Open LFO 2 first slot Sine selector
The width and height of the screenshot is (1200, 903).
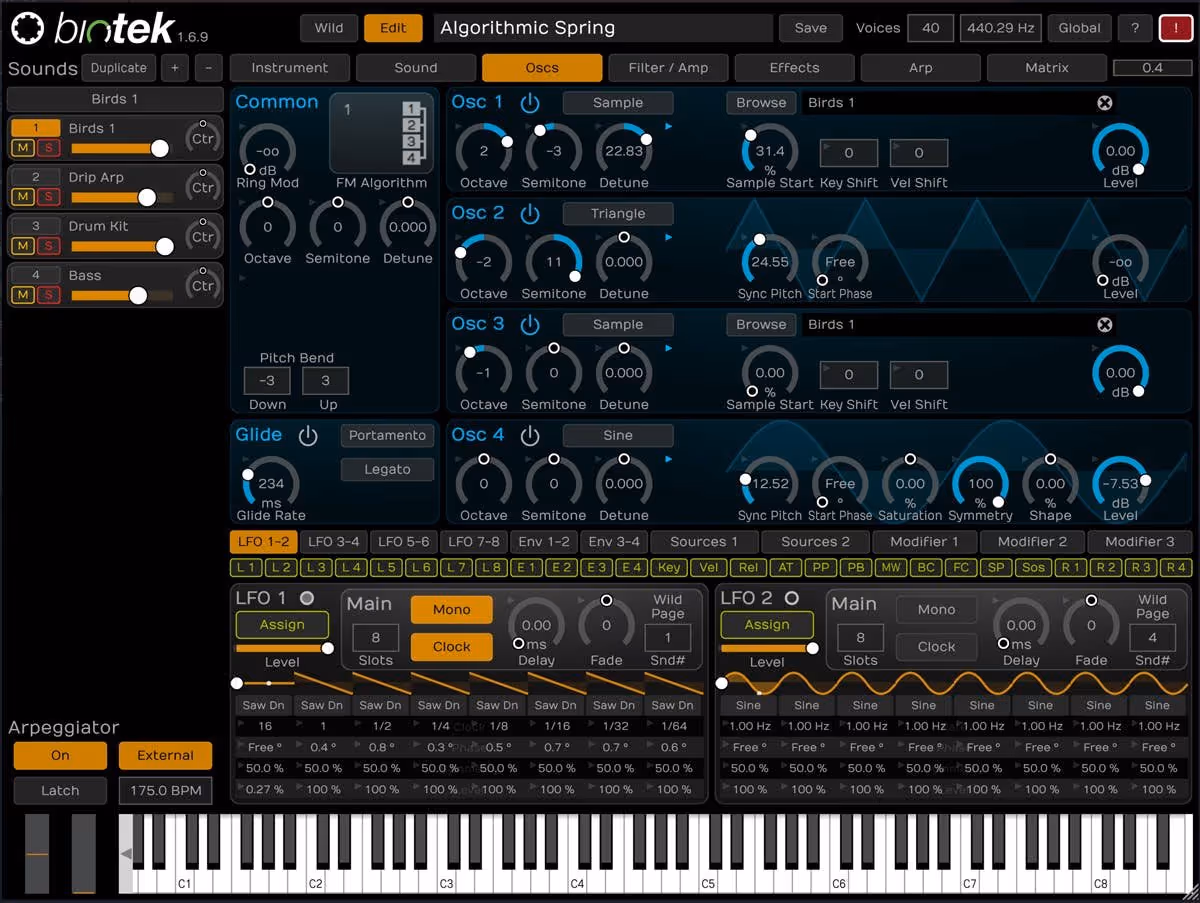click(x=748, y=705)
